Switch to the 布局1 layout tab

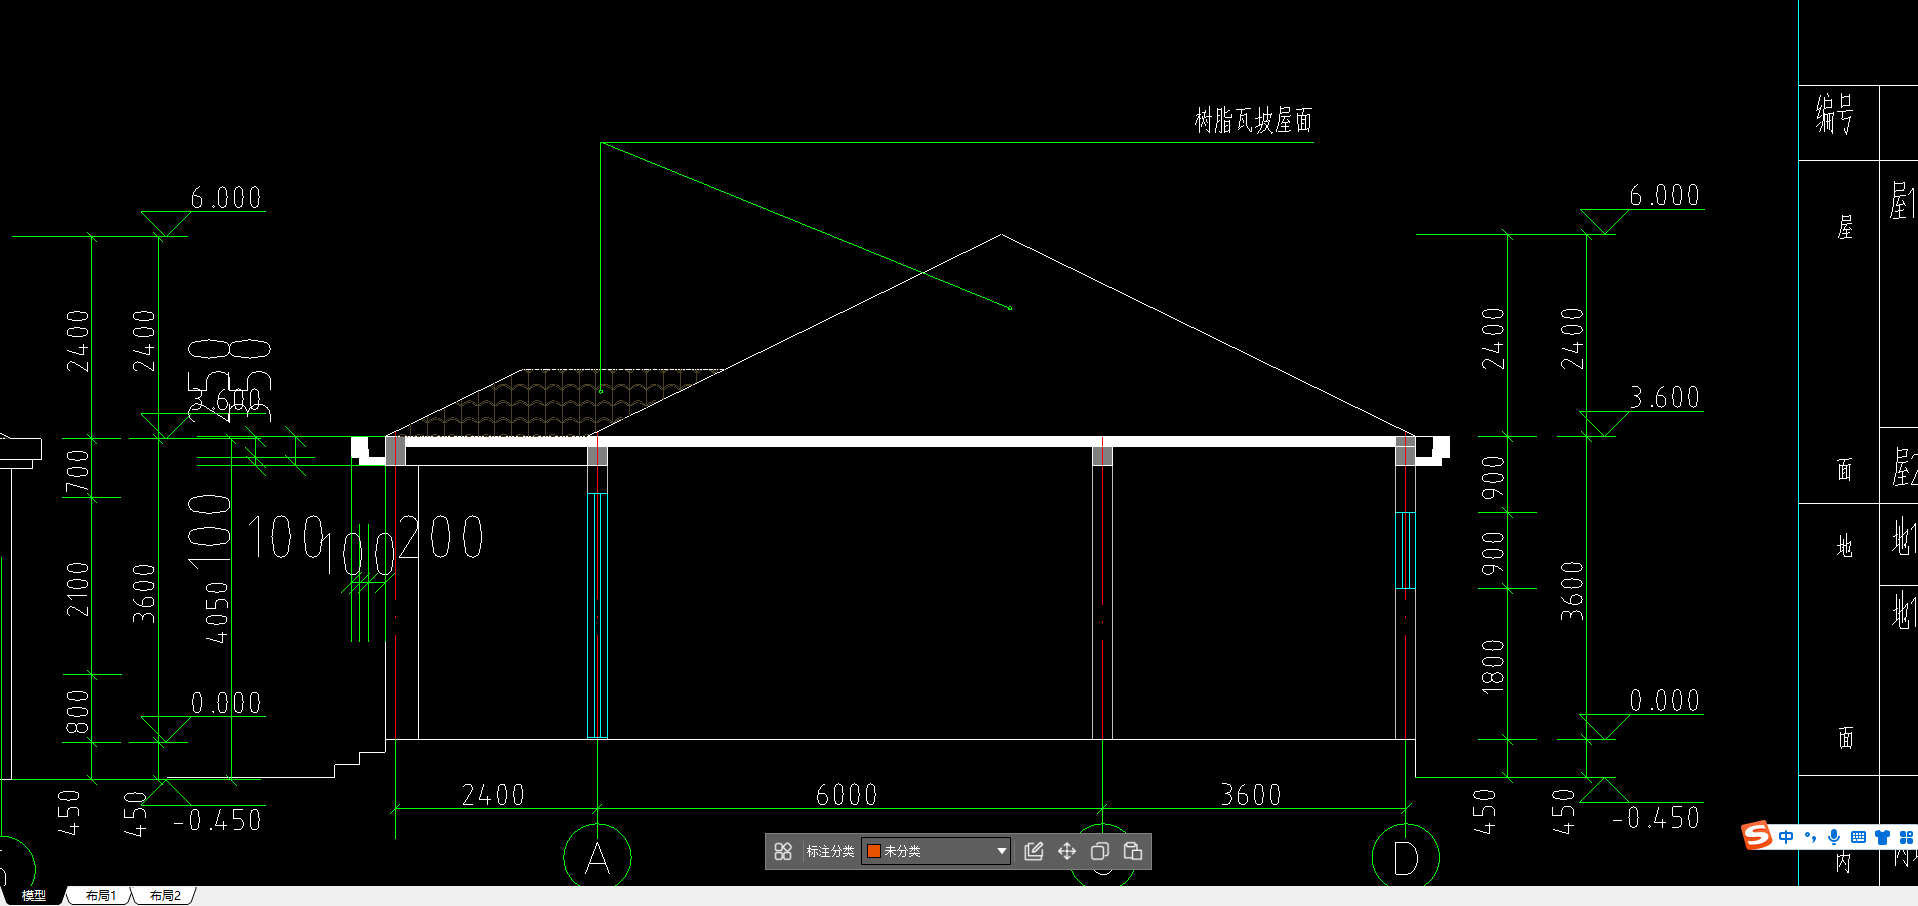pyautogui.click(x=101, y=895)
